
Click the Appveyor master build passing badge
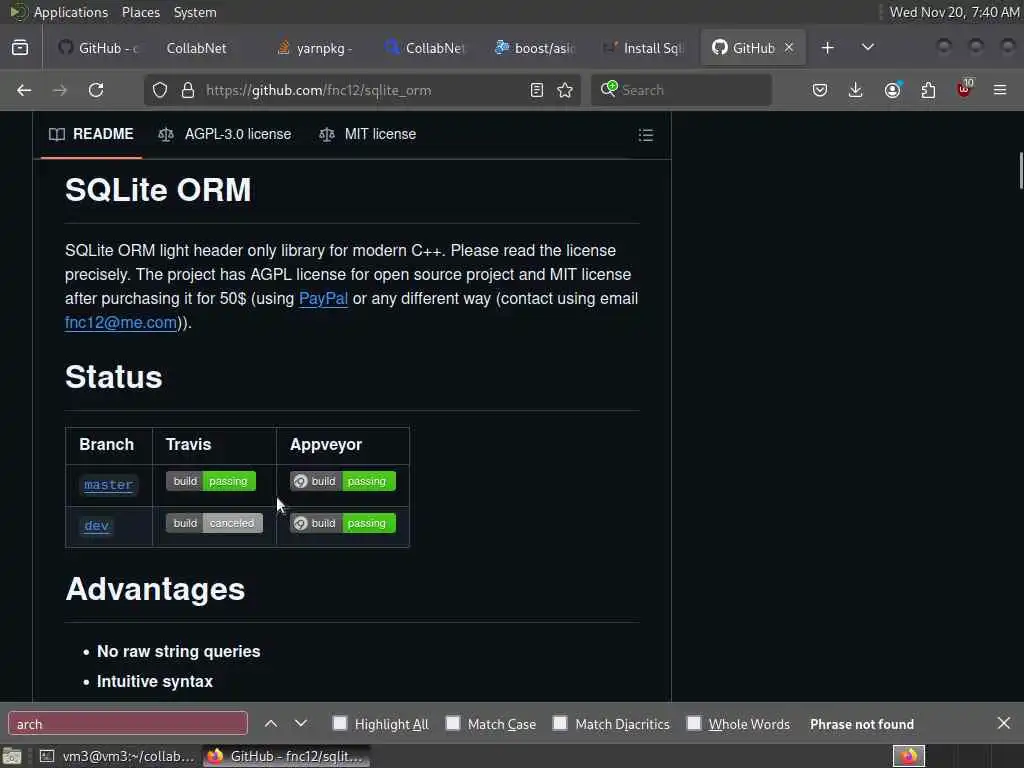pyautogui.click(x=343, y=481)
